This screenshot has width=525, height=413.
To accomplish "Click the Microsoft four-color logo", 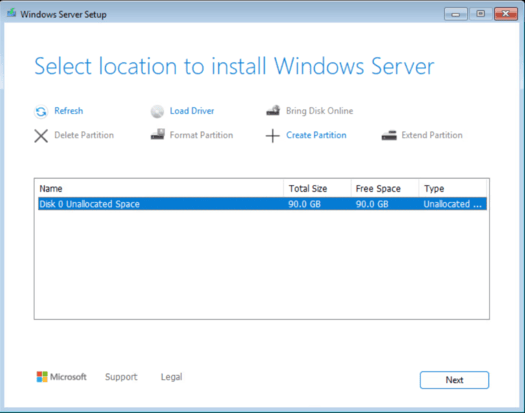I will click(x=42, y=377).
